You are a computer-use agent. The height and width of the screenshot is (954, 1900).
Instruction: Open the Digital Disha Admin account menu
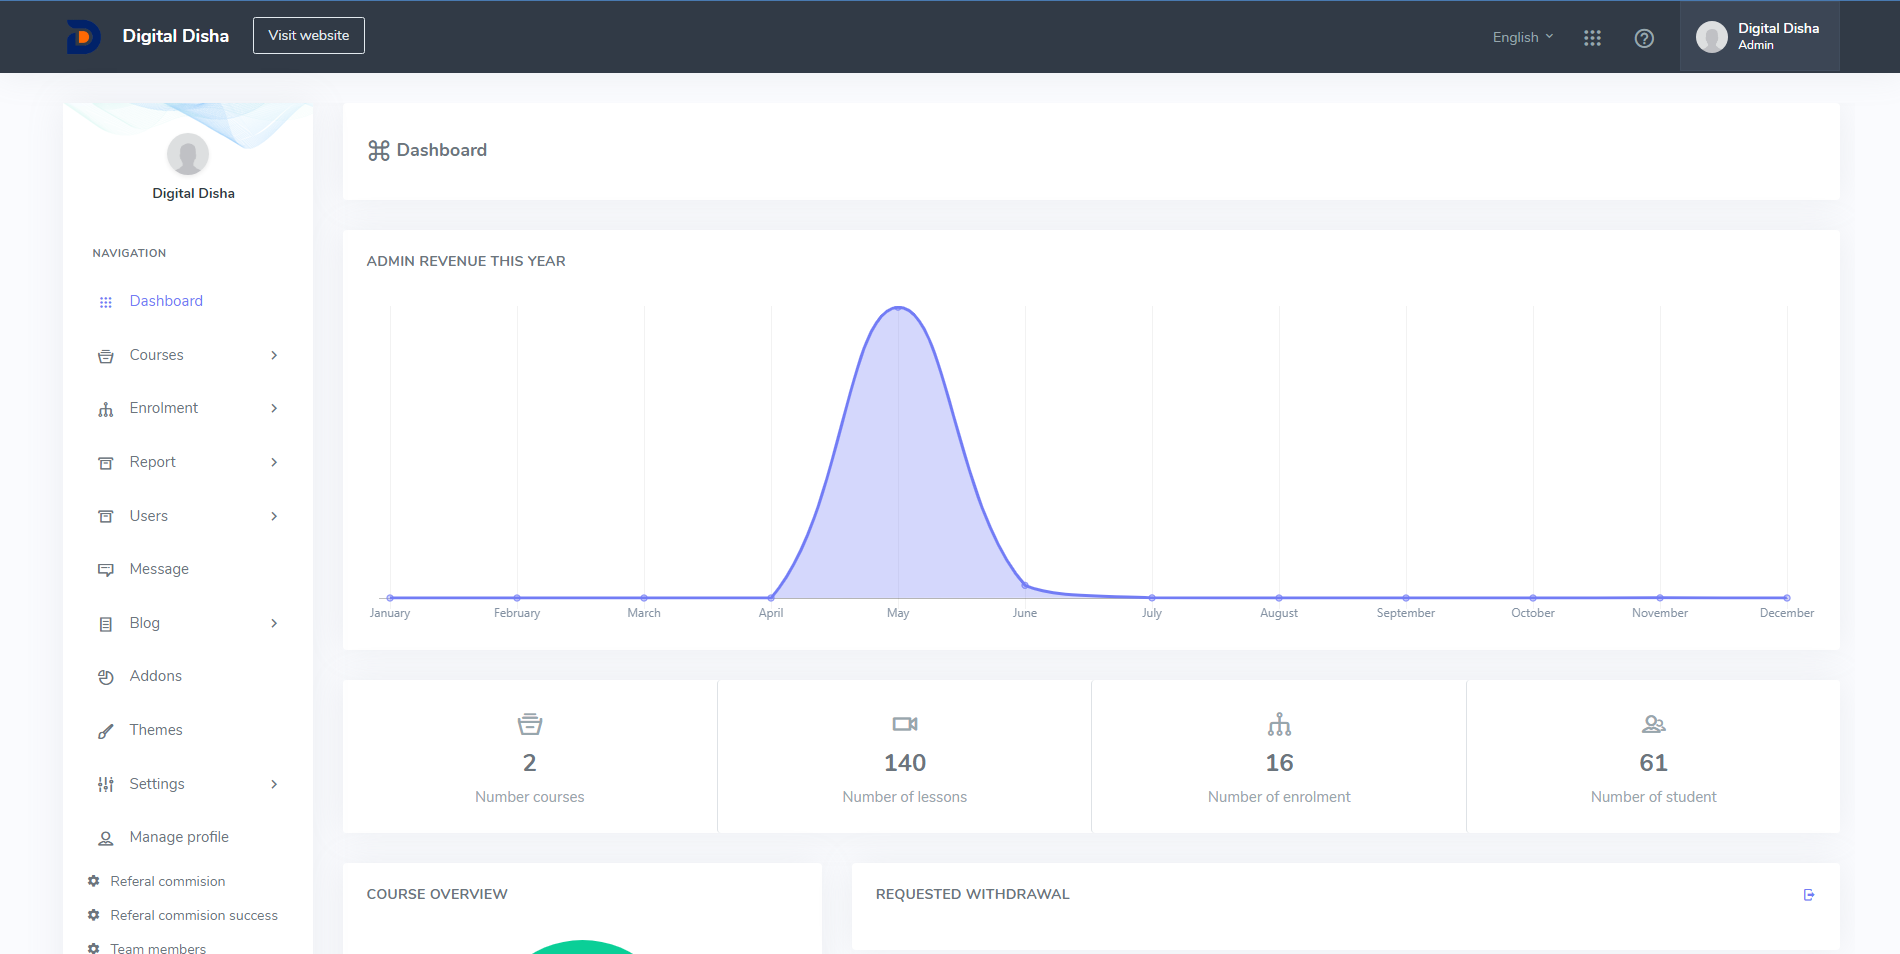1759,37
